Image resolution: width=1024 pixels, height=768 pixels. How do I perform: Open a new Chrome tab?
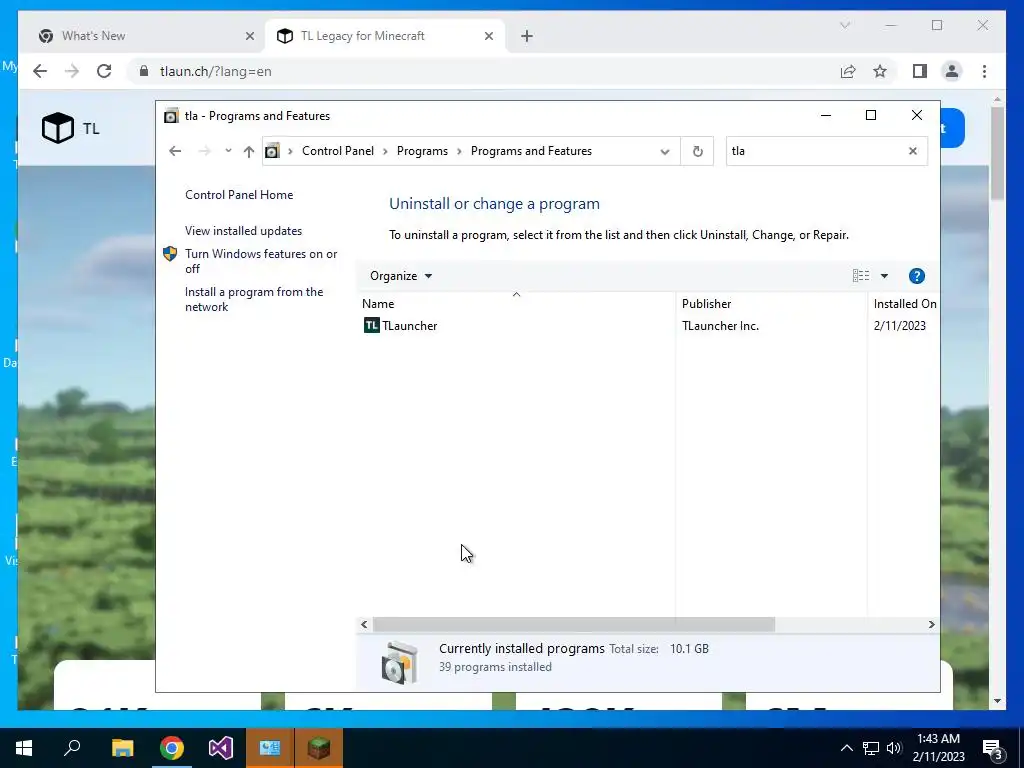[527, 36]
